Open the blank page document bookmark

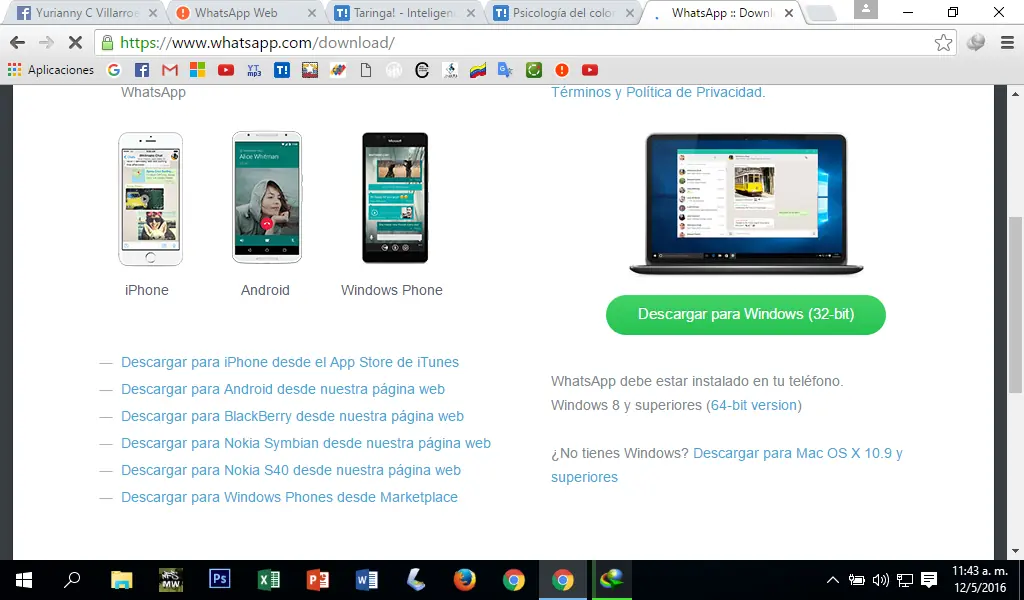click(x=366, y=70)
